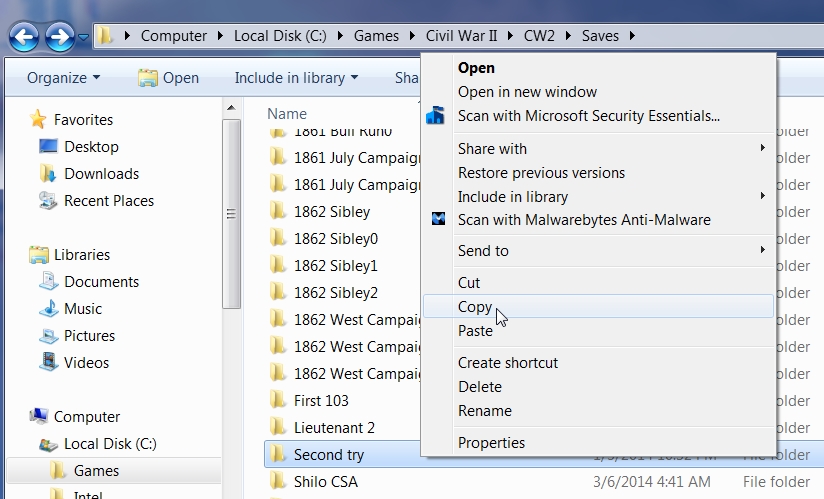Image resolution: width=824 pixels, height=499 pixels.
Task: Click the Forward navigation arrow button
Action: tap(60, 38)
